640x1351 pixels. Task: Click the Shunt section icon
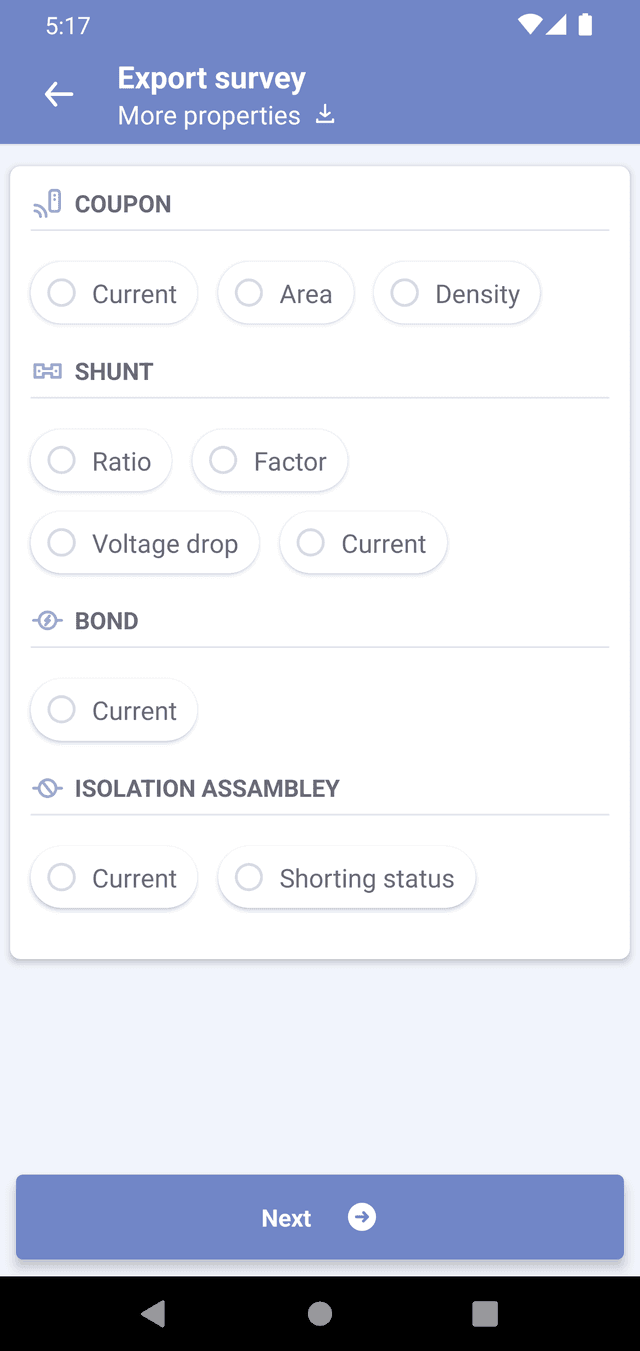click(47, 372)
